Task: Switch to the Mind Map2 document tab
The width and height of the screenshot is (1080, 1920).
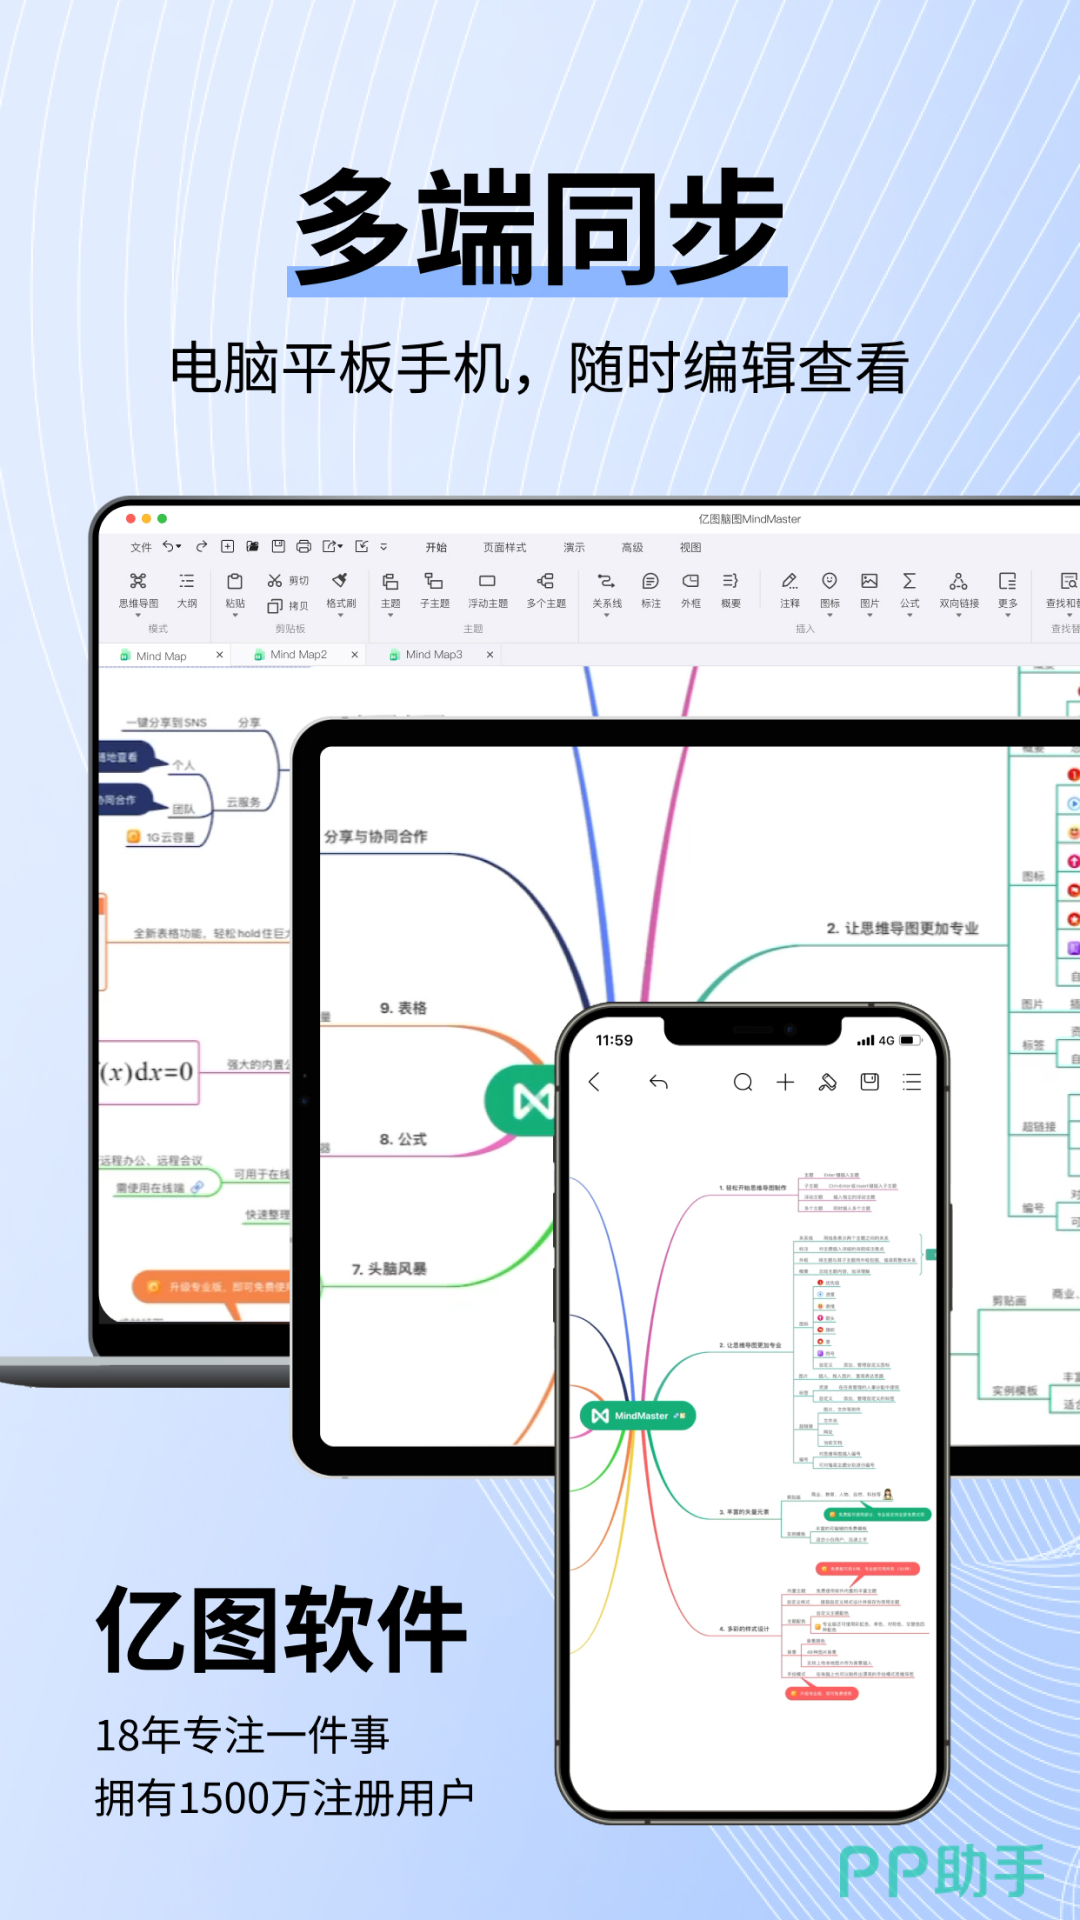Action: (x=298, y=655)
